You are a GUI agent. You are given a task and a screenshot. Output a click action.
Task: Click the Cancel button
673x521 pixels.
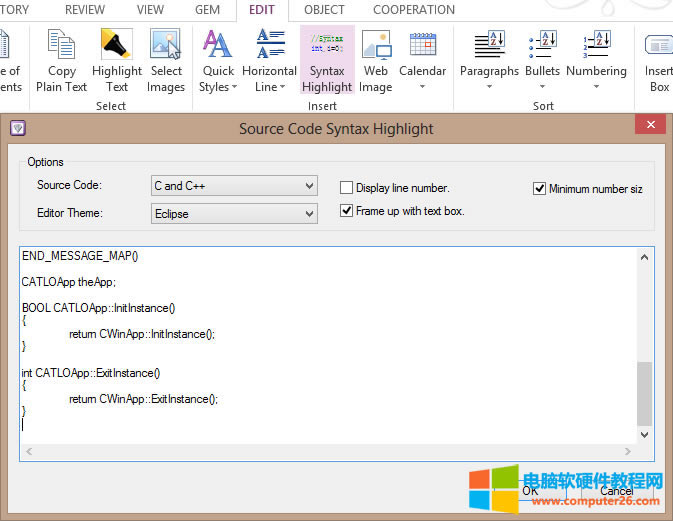[x=617, y=491]
